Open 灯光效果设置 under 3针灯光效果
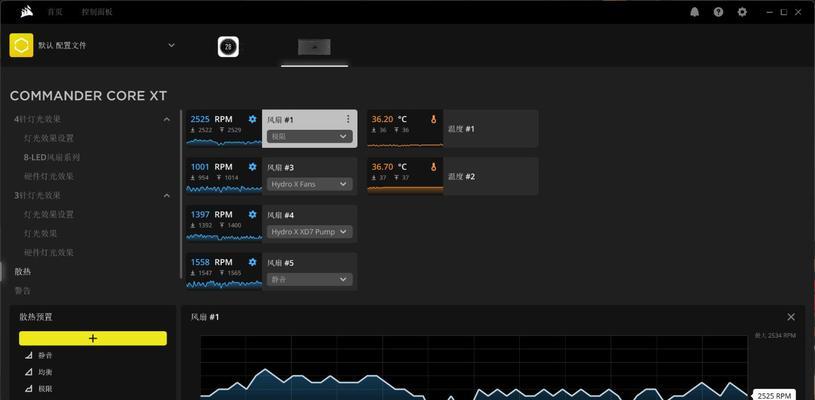The height and width of the screenshot is (400, 815). pyautogui.click(x=49, y=215)
